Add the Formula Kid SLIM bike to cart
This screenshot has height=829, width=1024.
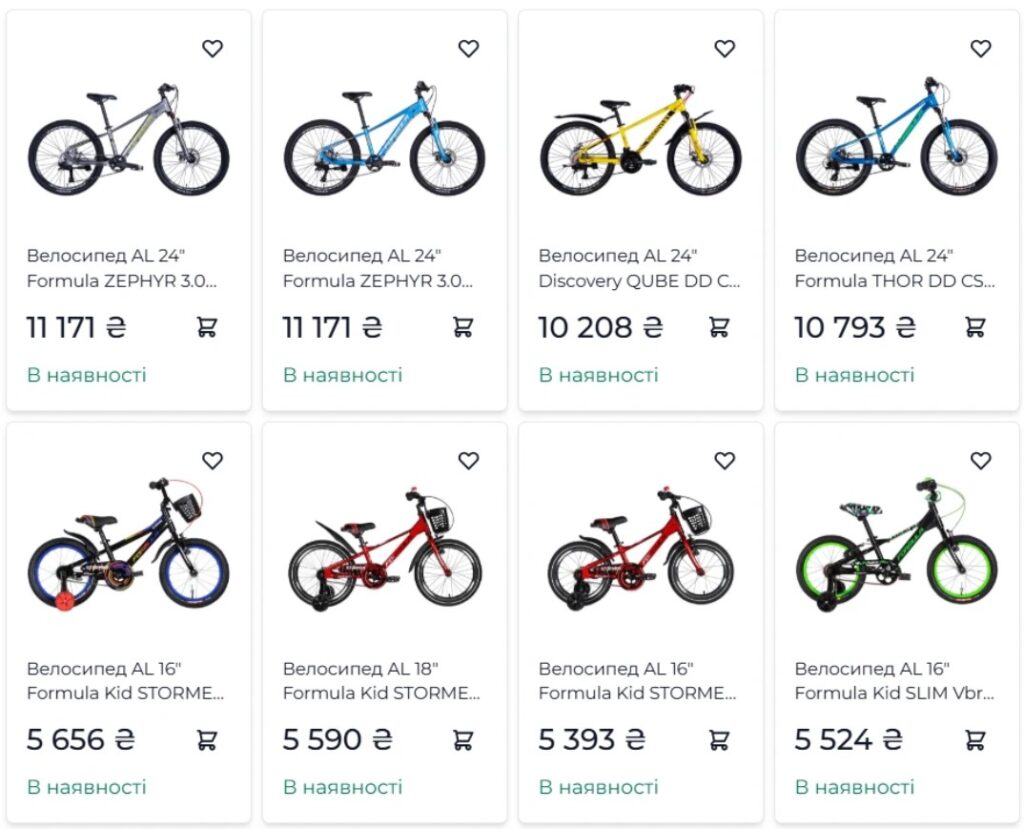tap(975, 740)
